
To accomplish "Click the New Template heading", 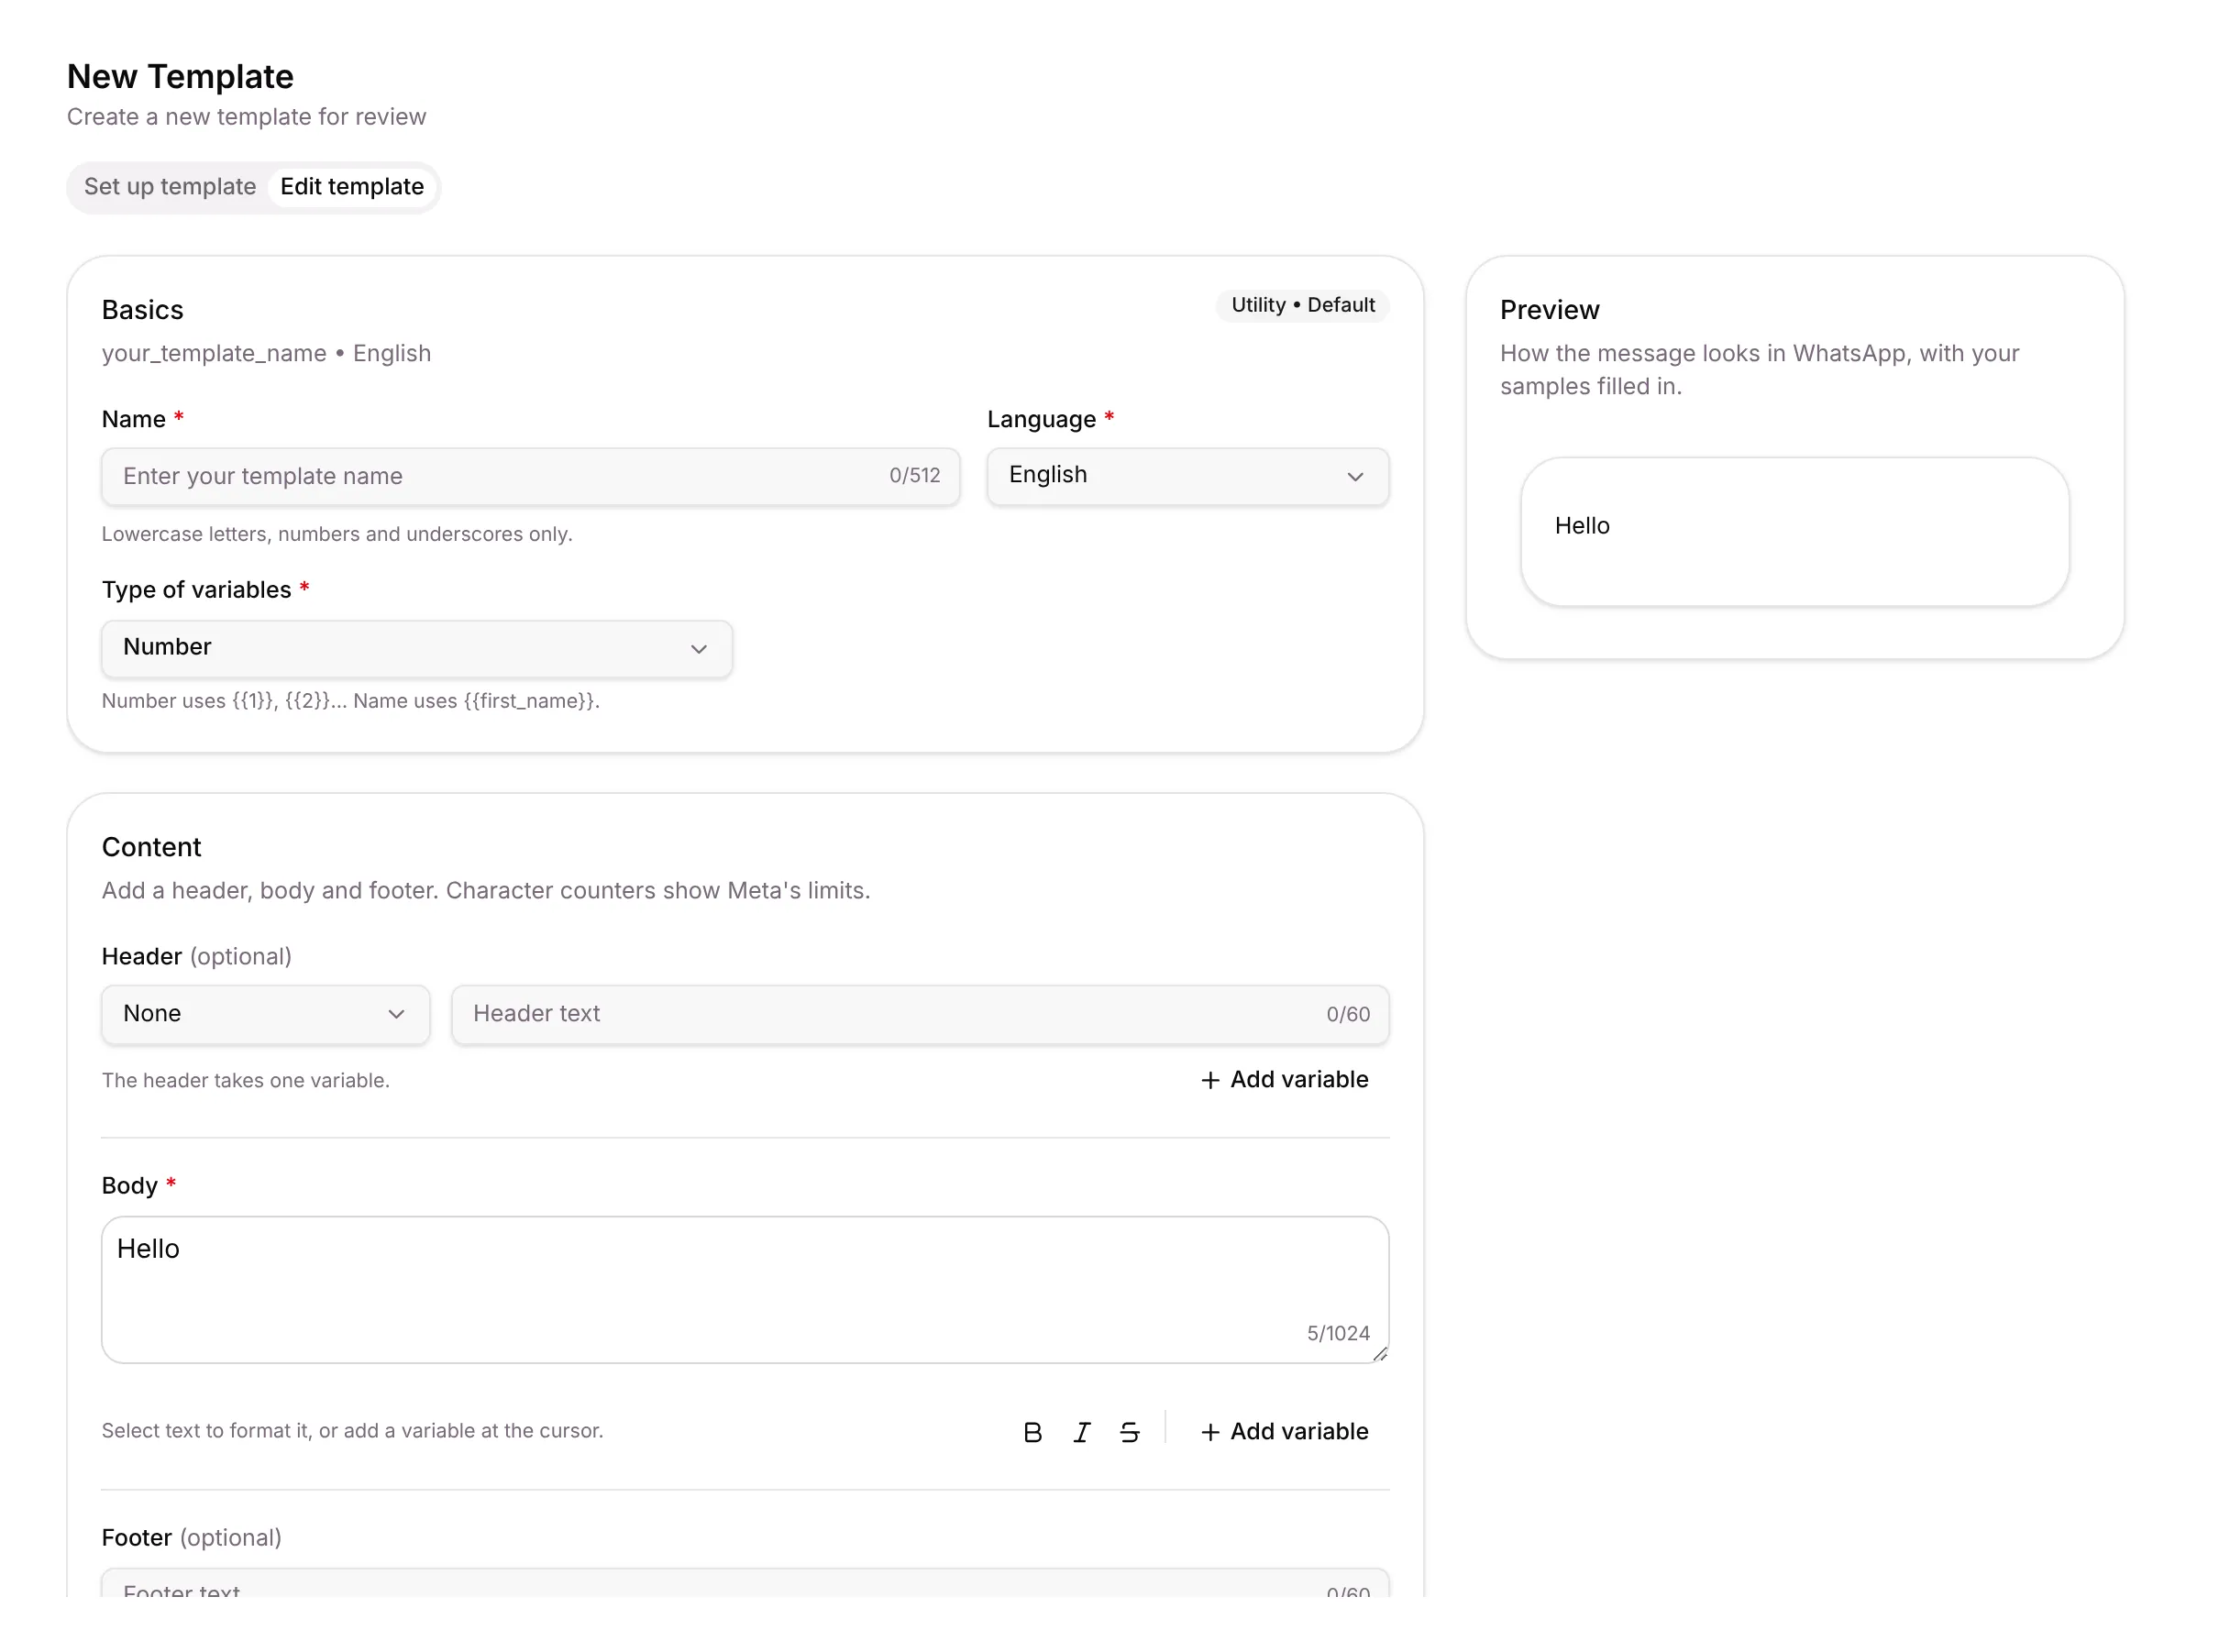I will point(180,76).
